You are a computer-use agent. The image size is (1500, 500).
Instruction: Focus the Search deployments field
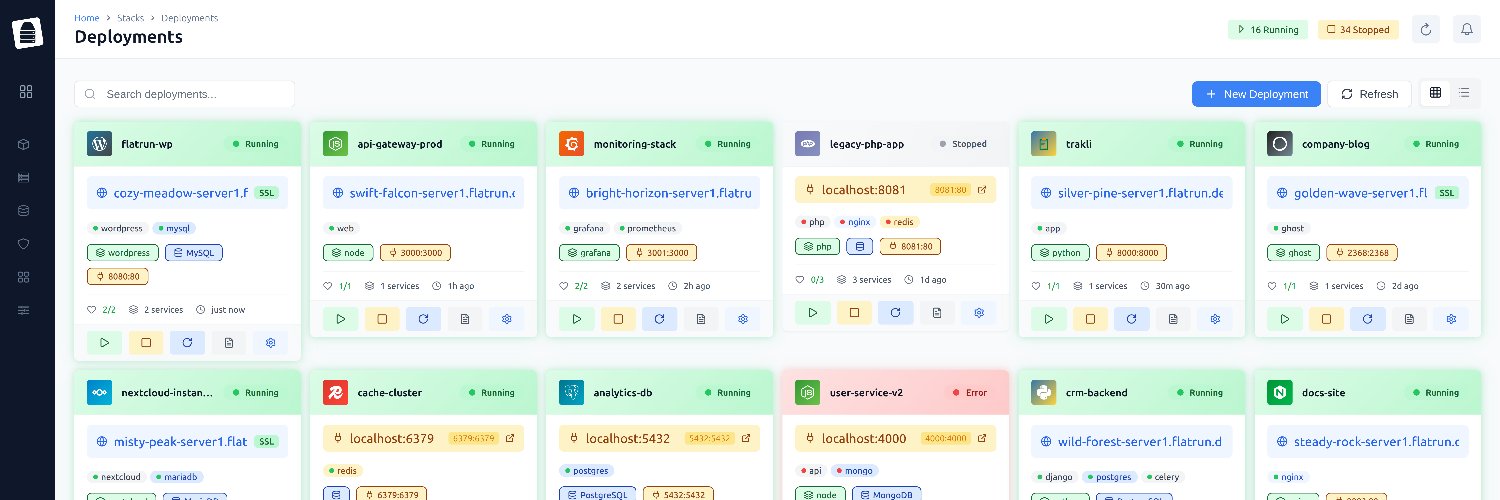click(184, 94)
